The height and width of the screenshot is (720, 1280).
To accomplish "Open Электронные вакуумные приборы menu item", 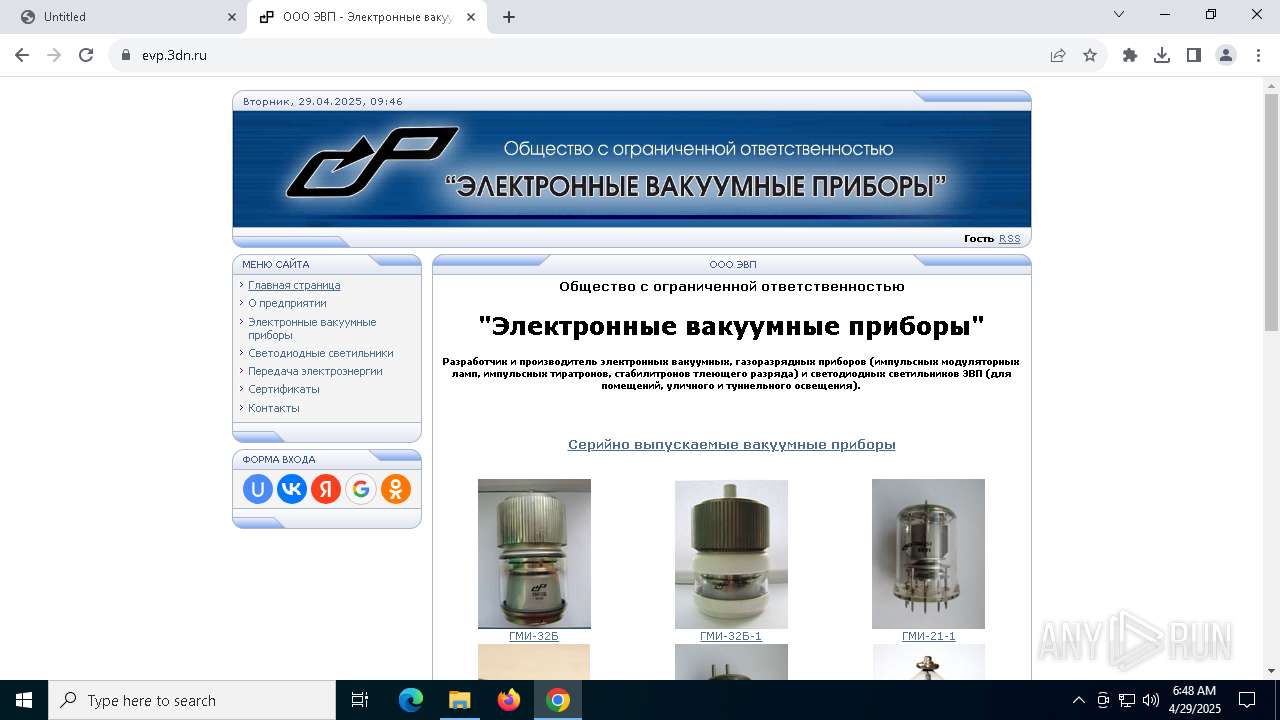I will click(312, 328).
